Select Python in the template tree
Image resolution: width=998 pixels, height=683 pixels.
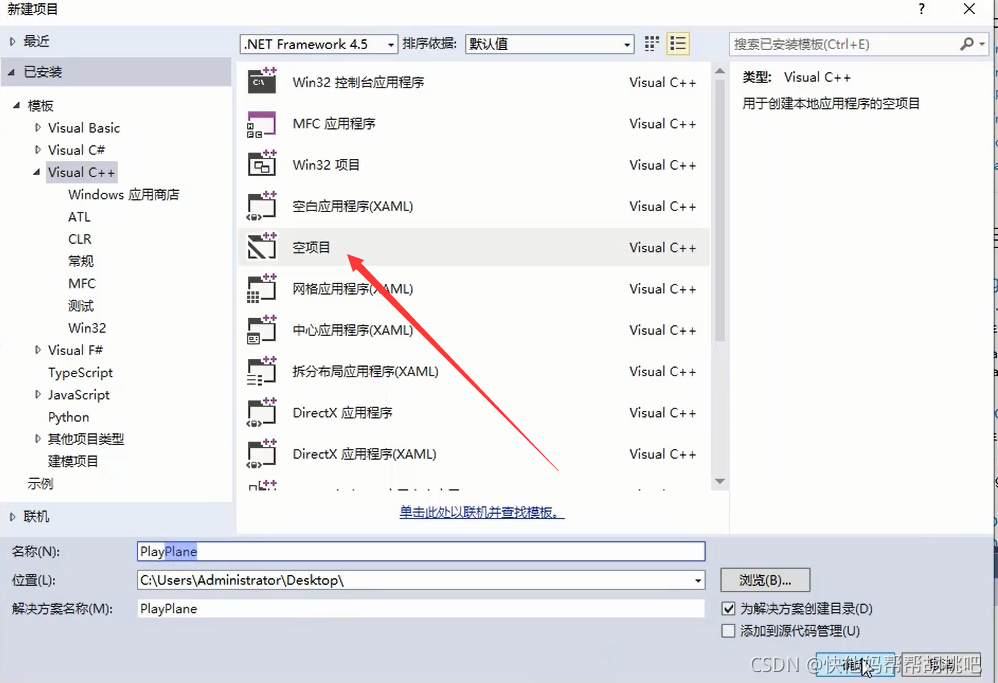click(x=68, y=417)
